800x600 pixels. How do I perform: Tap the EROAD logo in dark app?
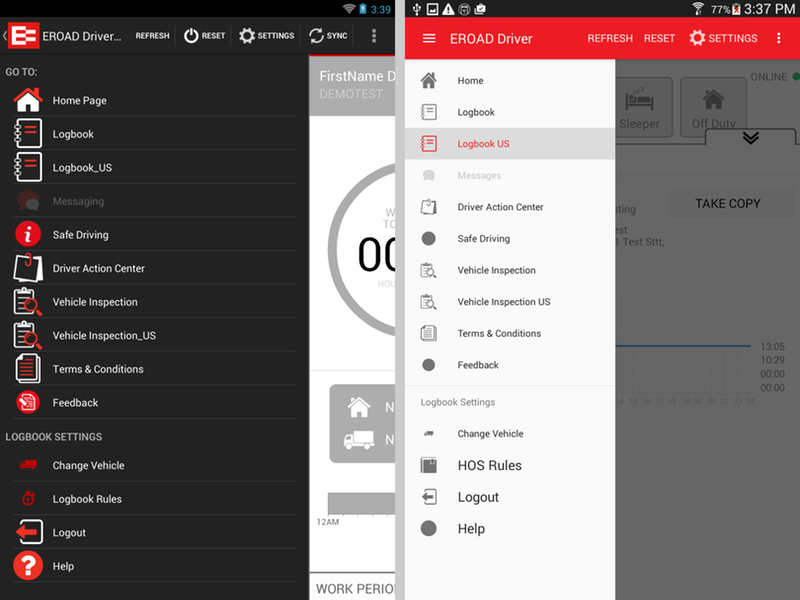pyautogui.click(x=23, y=36)
